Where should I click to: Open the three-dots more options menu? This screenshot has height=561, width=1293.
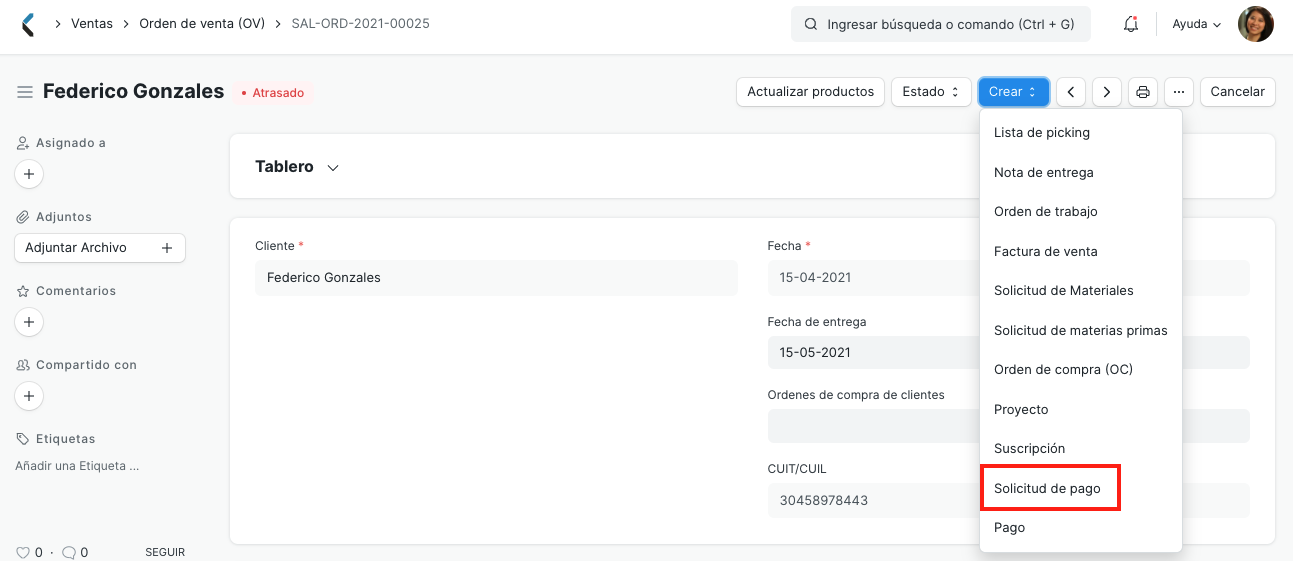click(x=1179, y=92)
